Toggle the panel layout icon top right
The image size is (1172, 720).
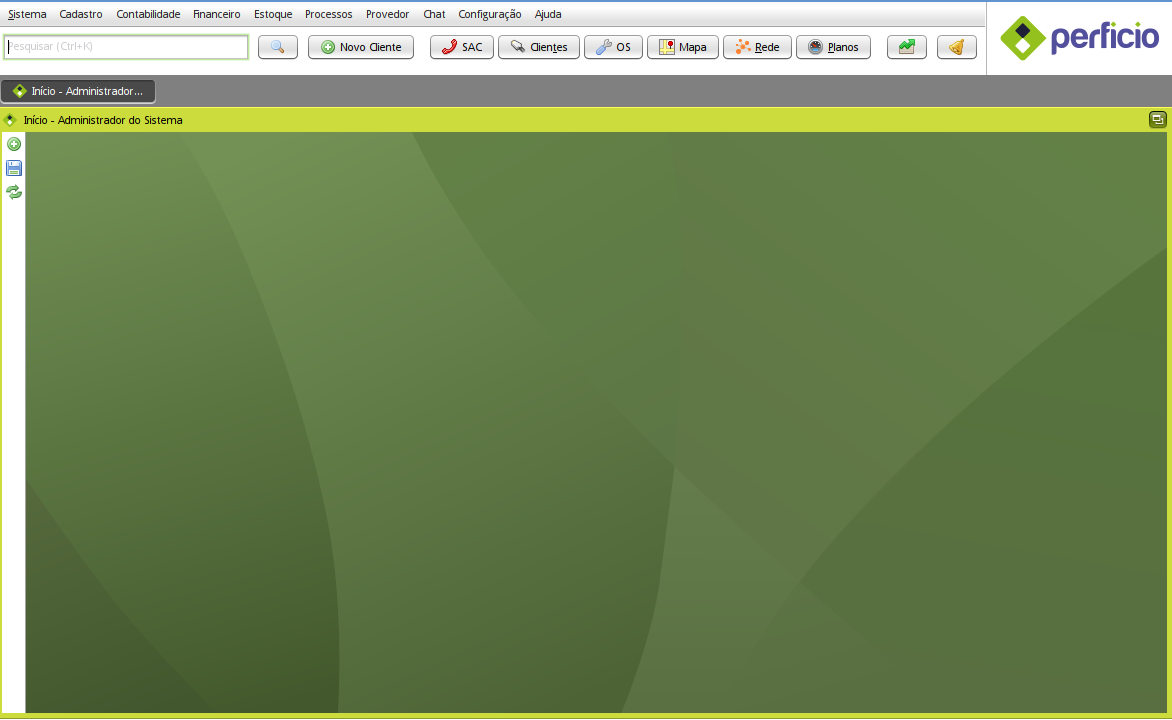[1157, 118]
